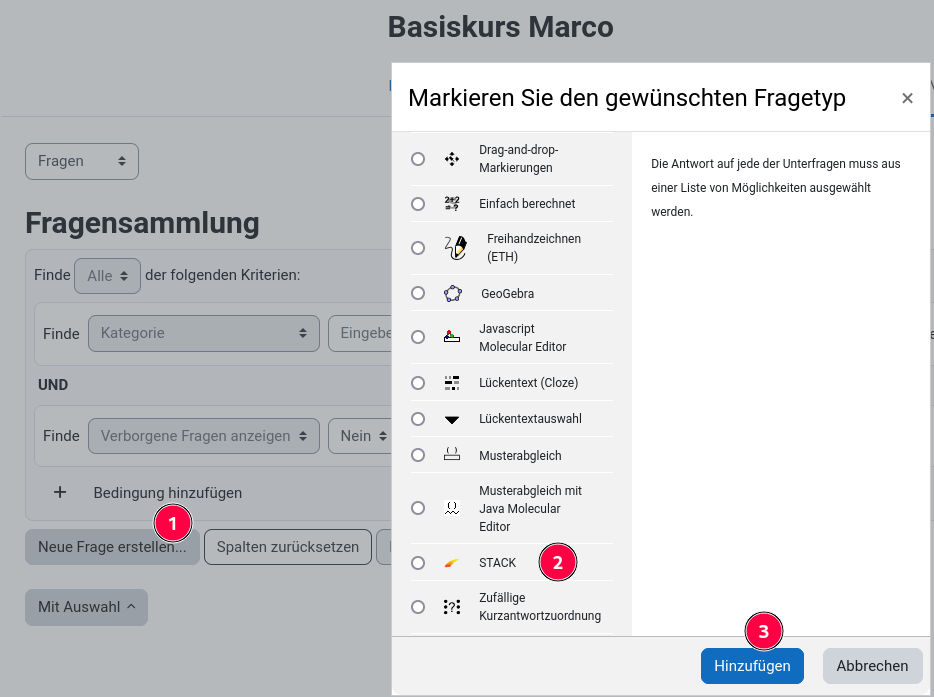Click Neue Frage erstellen

(x=111, y=546)
